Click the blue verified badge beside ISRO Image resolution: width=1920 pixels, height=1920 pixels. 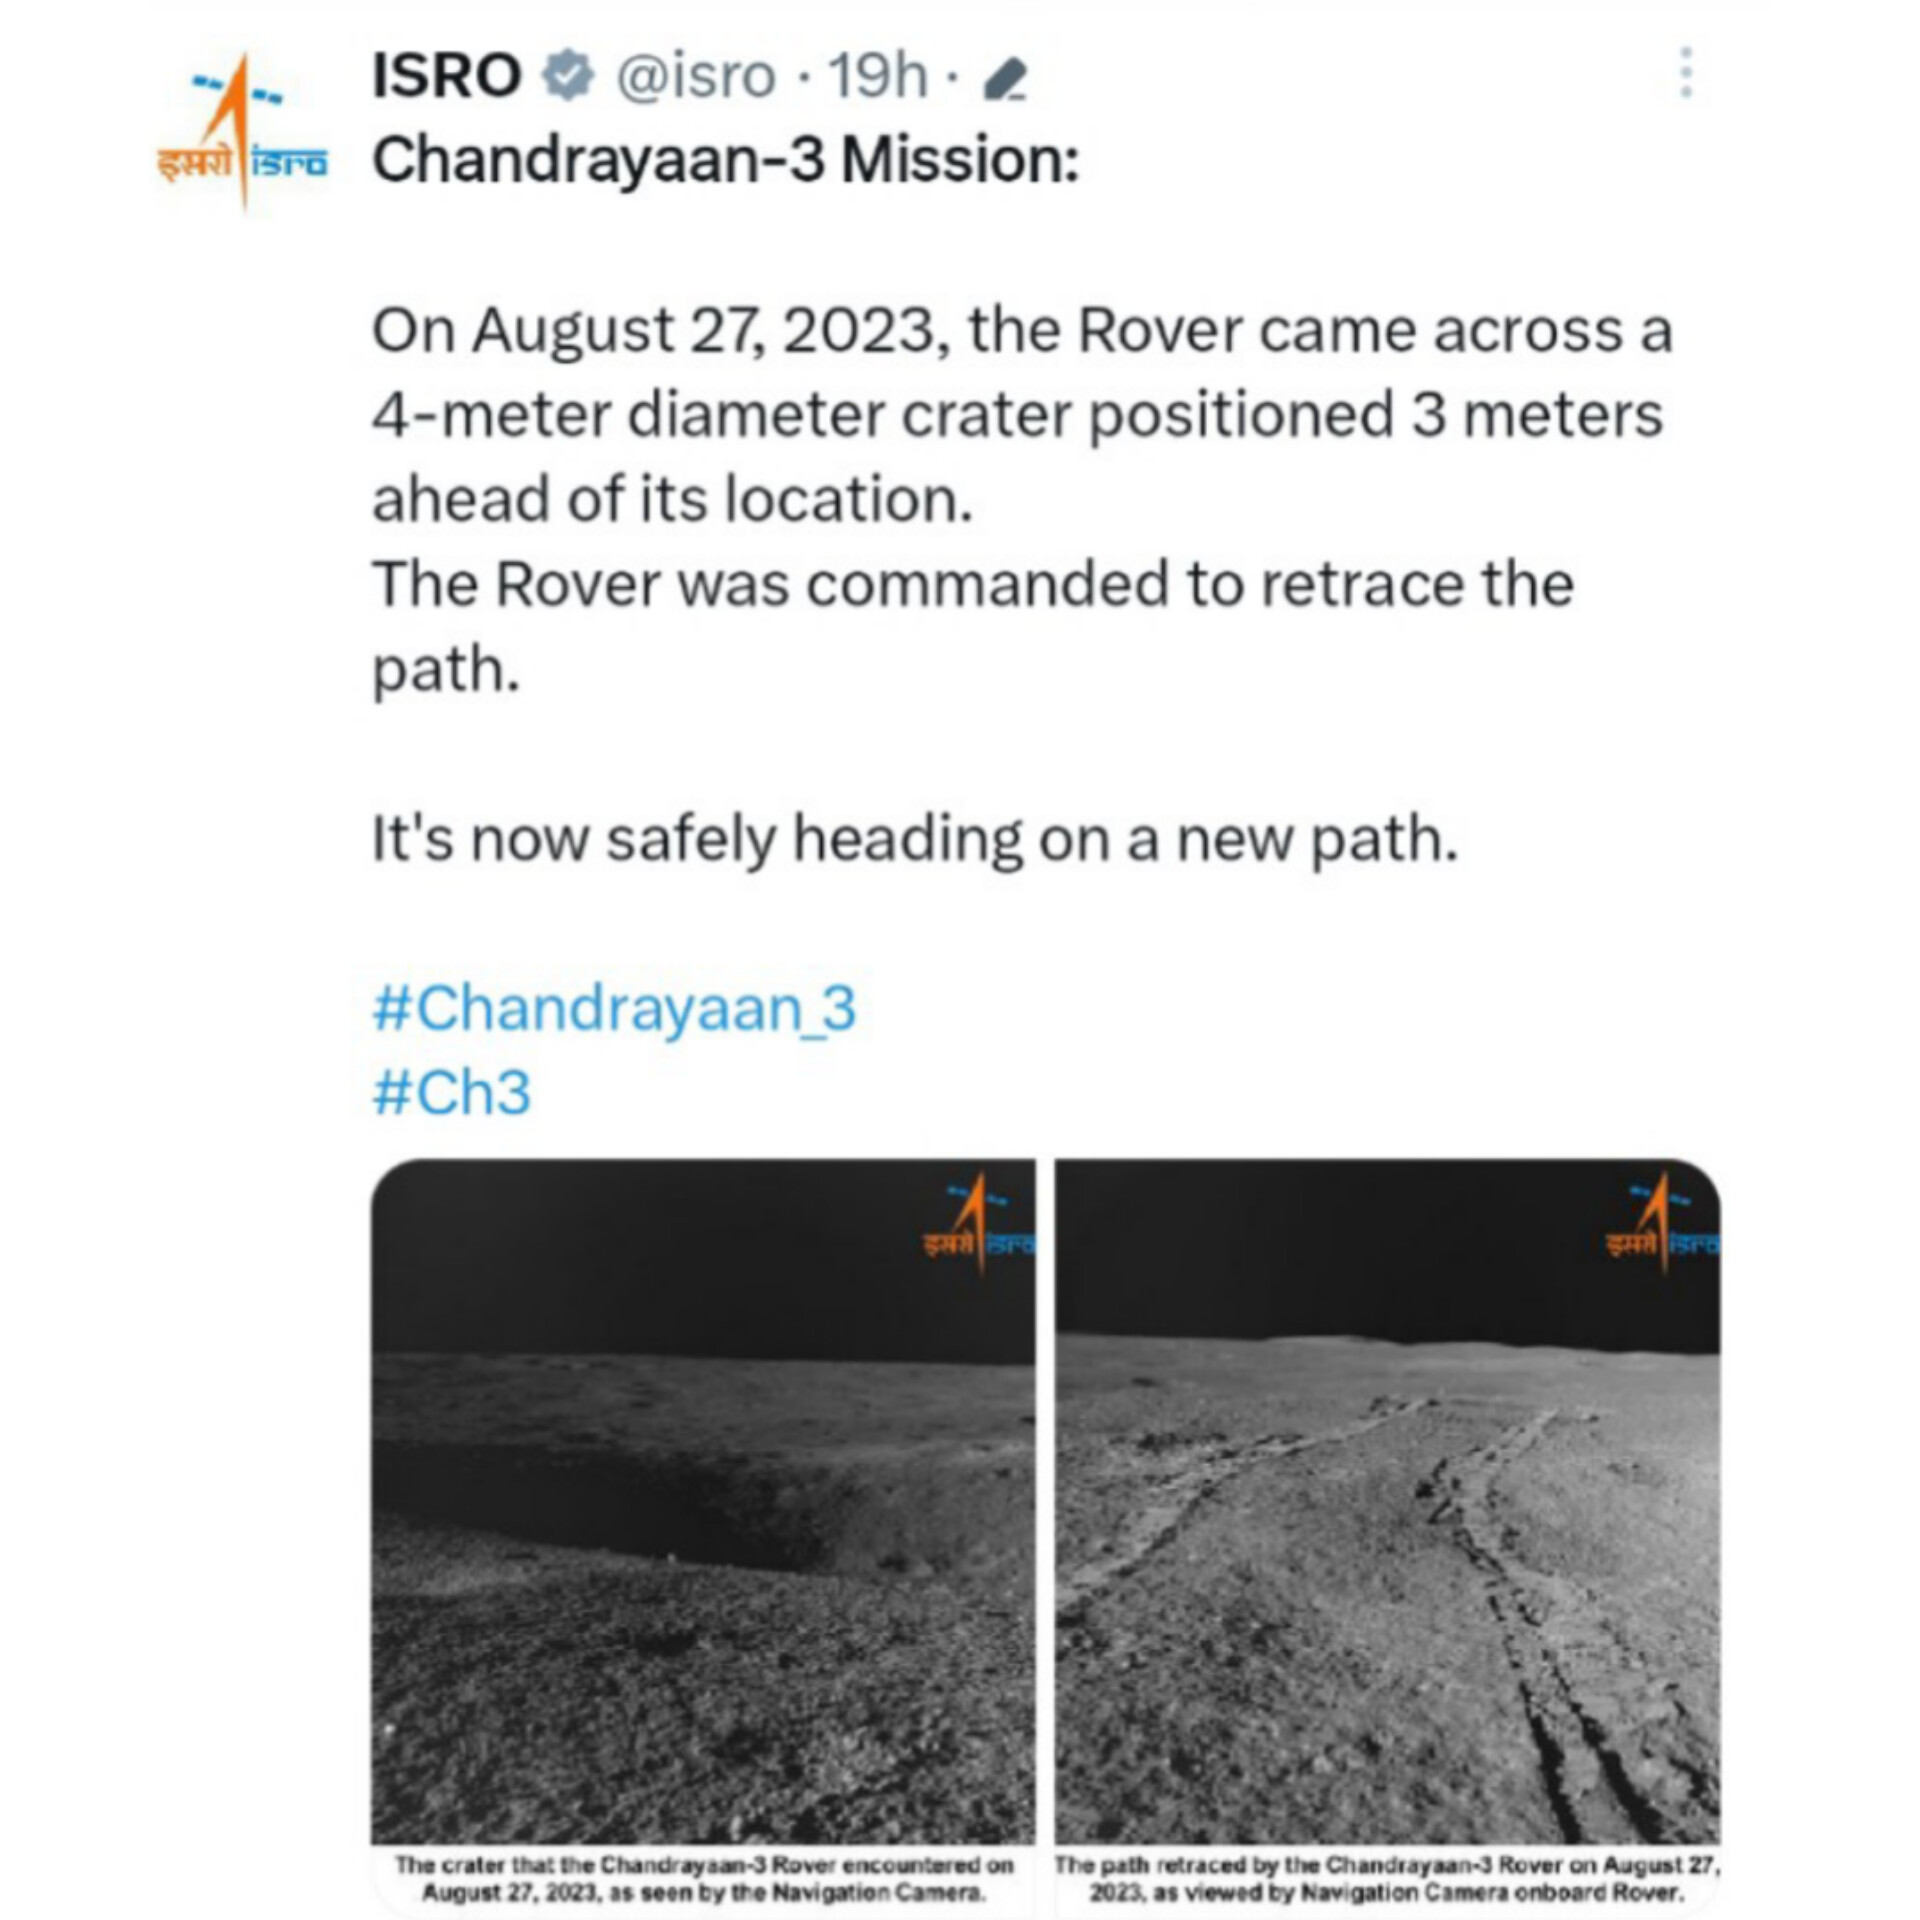pyautogui.click(x=568, y=76)
